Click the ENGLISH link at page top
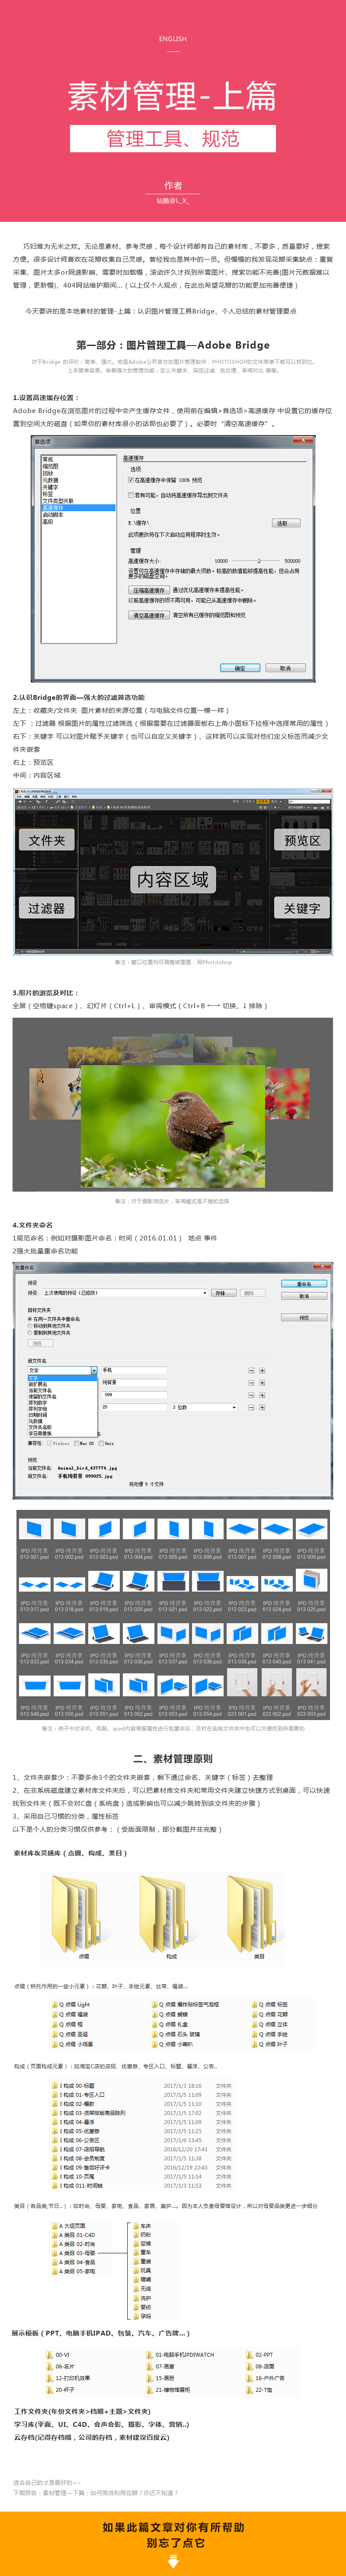Image resolution: width=346 pixels, height=2576 pixels. (x=173, y=39)
